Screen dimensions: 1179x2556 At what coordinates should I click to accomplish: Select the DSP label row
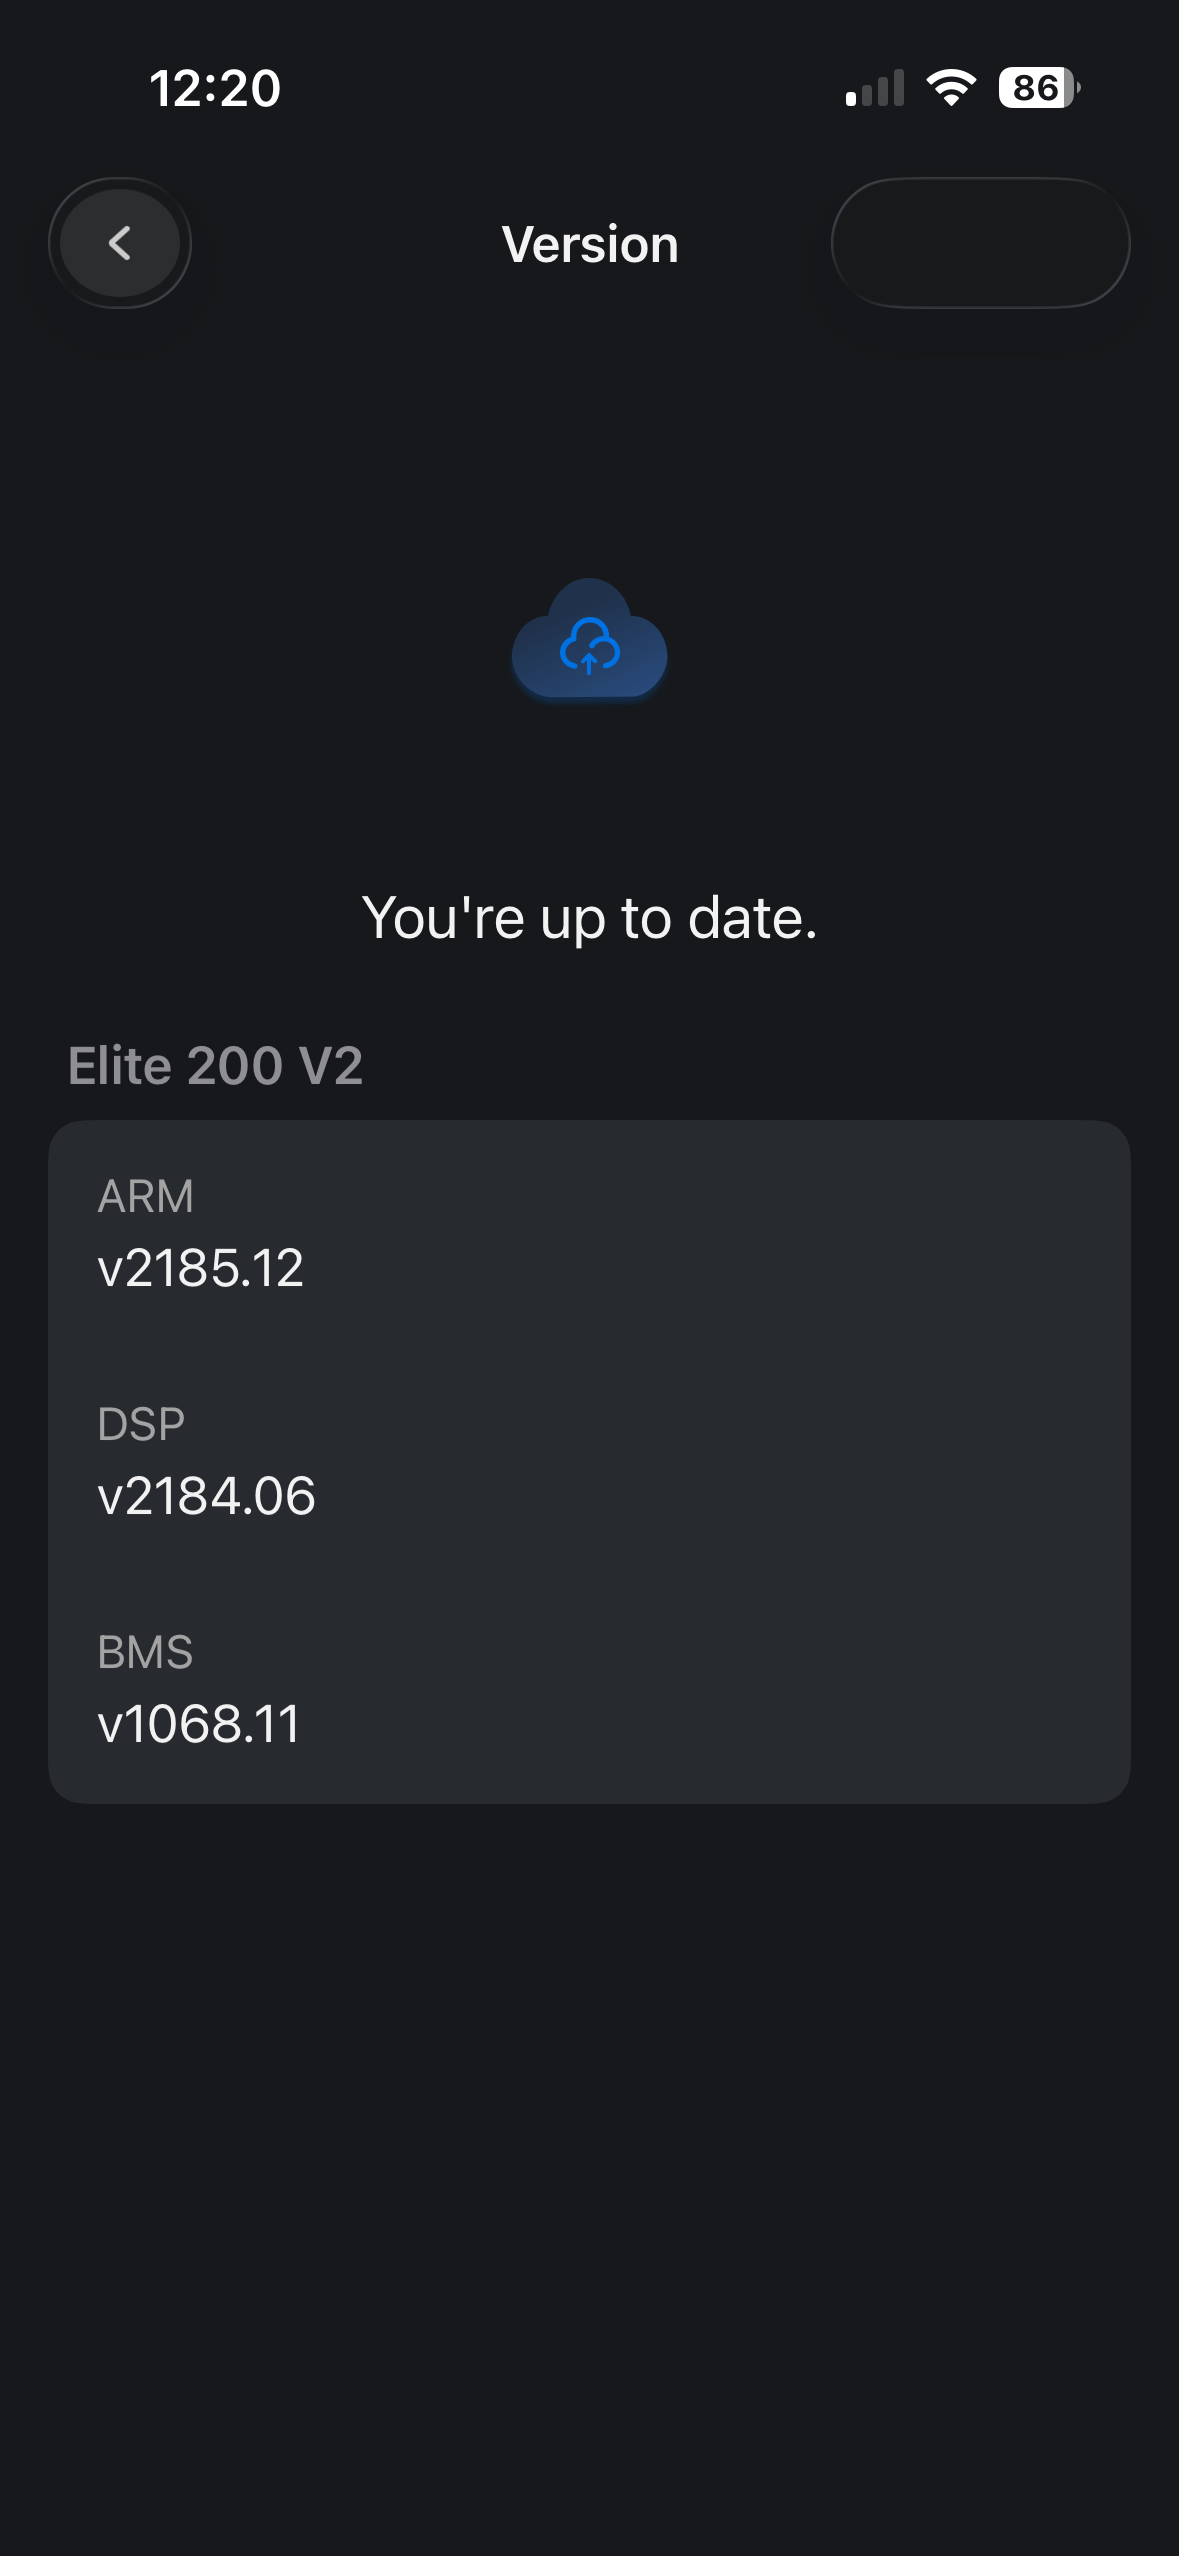coord(141,1424)
